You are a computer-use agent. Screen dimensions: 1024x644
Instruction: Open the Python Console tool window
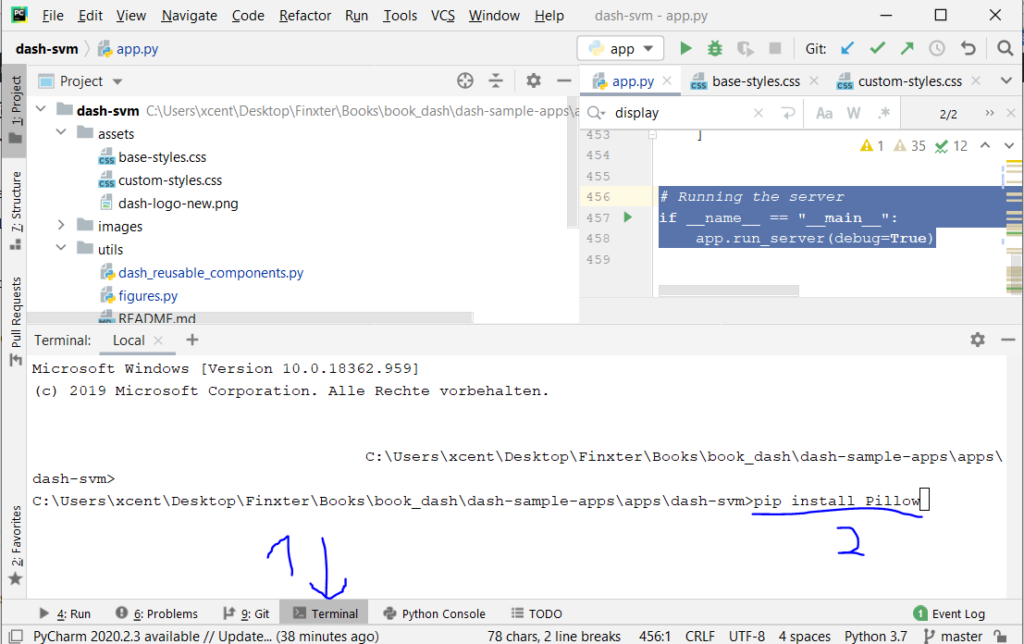[435, 613]
